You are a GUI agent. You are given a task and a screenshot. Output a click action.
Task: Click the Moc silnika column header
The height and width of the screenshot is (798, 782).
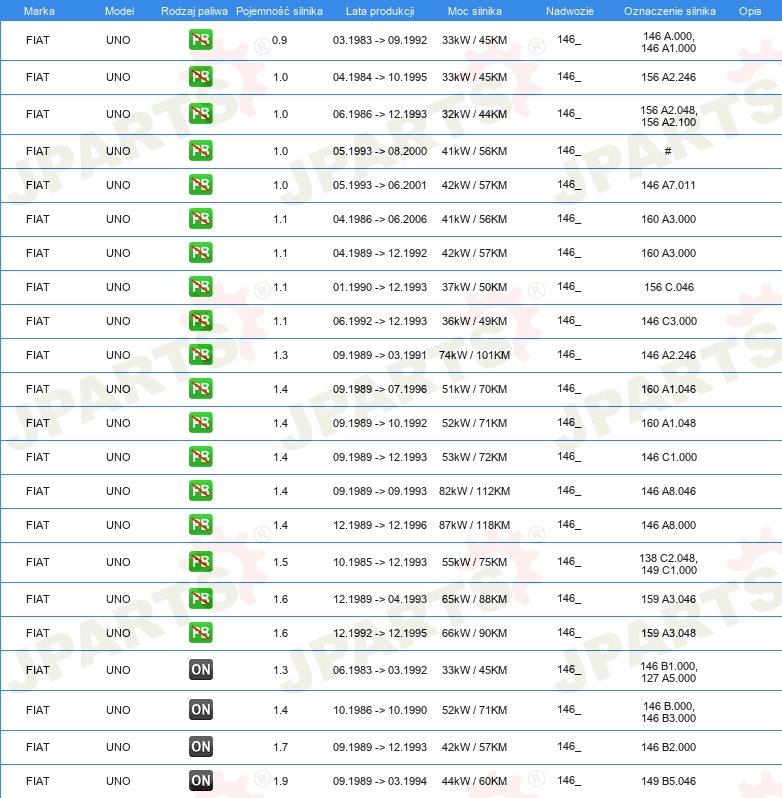tap(475, 11)
